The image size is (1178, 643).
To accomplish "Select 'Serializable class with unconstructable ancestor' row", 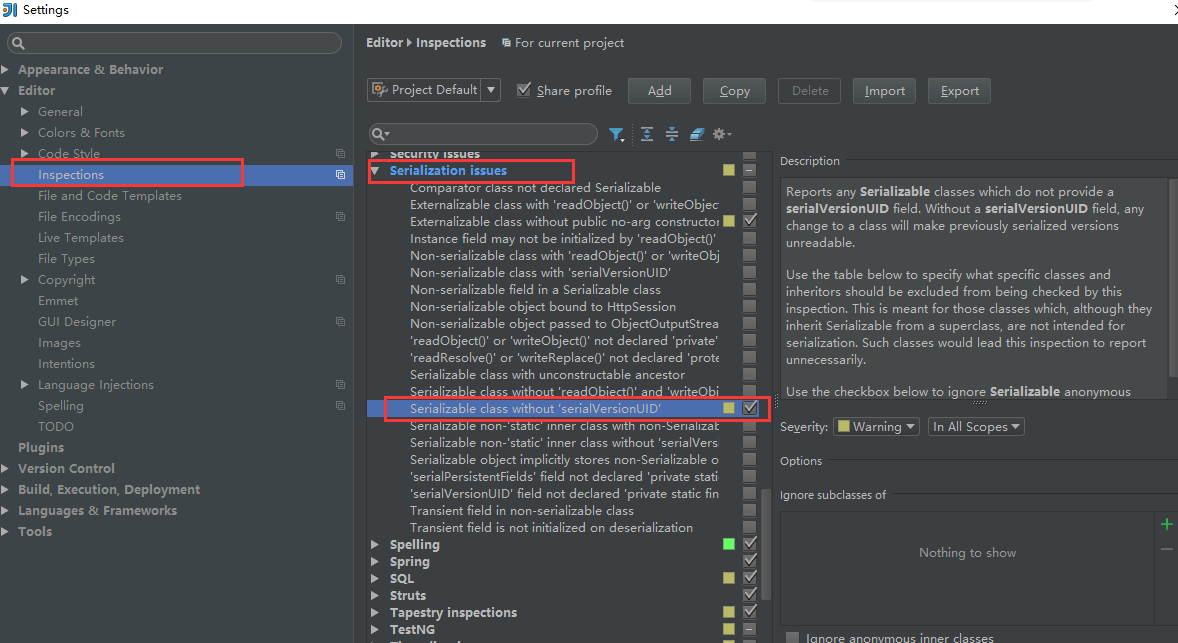I will (x=547, y=374).
